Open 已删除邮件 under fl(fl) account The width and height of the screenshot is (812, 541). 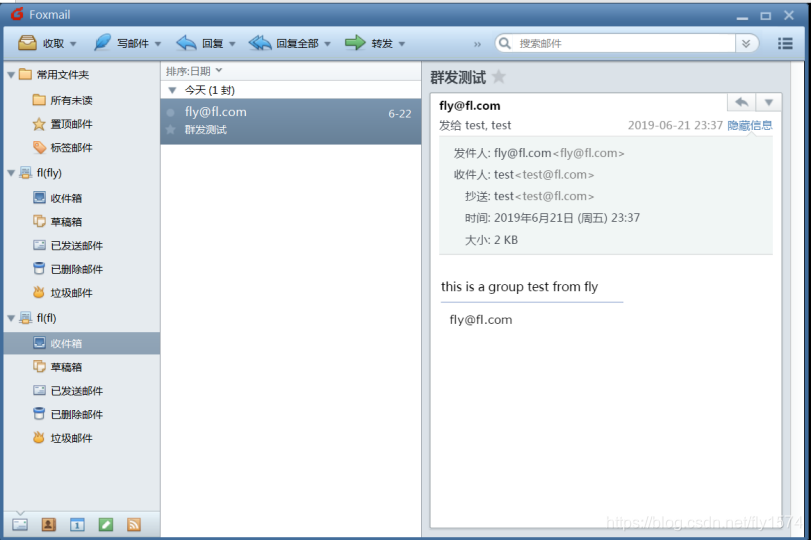68,414
